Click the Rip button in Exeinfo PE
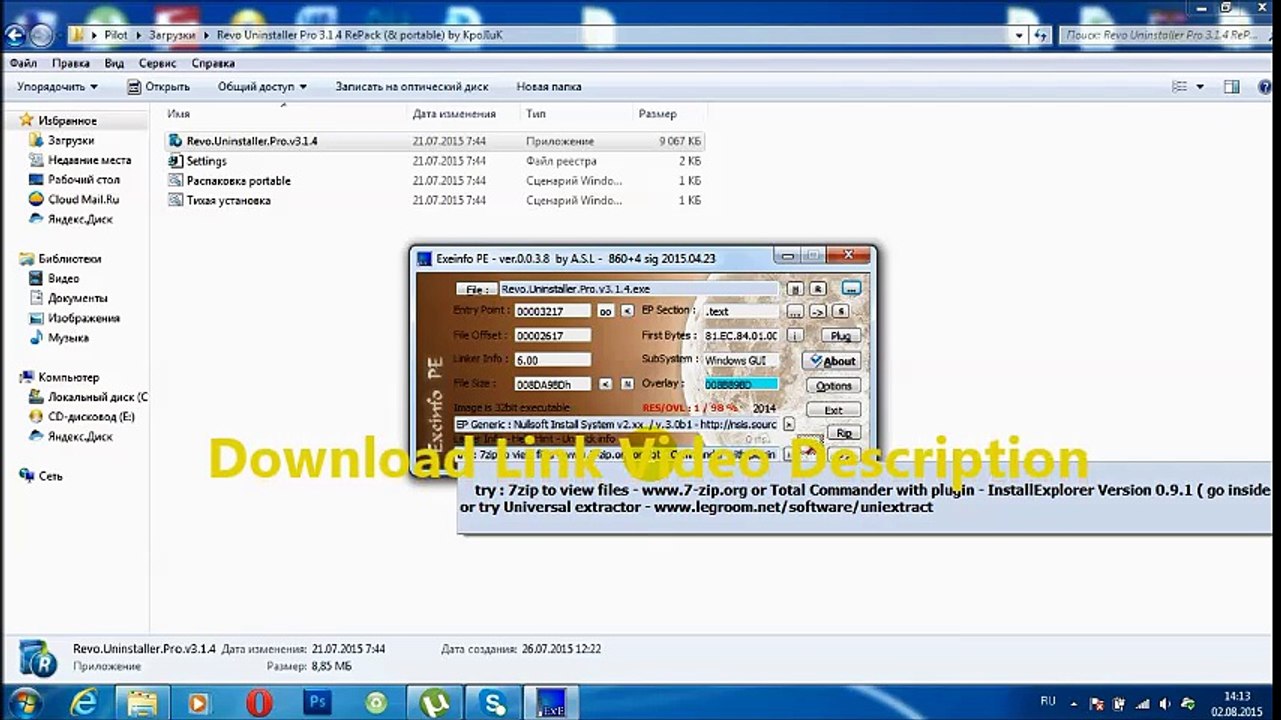1281x720 pixels. pyautogui.click(x=844, y=433)
